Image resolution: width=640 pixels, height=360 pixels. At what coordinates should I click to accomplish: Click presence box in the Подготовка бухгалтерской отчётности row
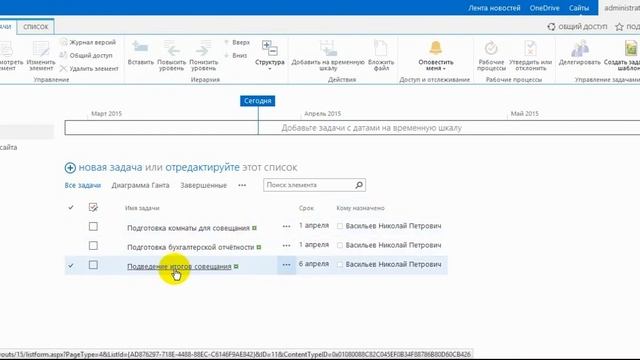coord(340,245)
